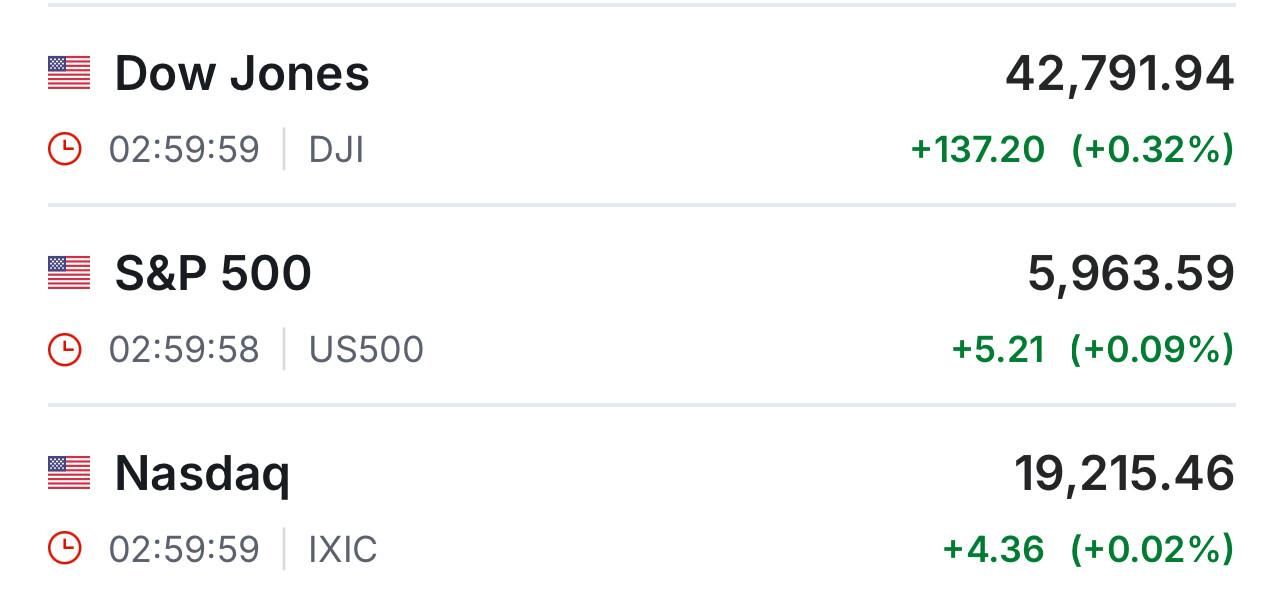Click the IXIC ticker symbol

[343, 550]
